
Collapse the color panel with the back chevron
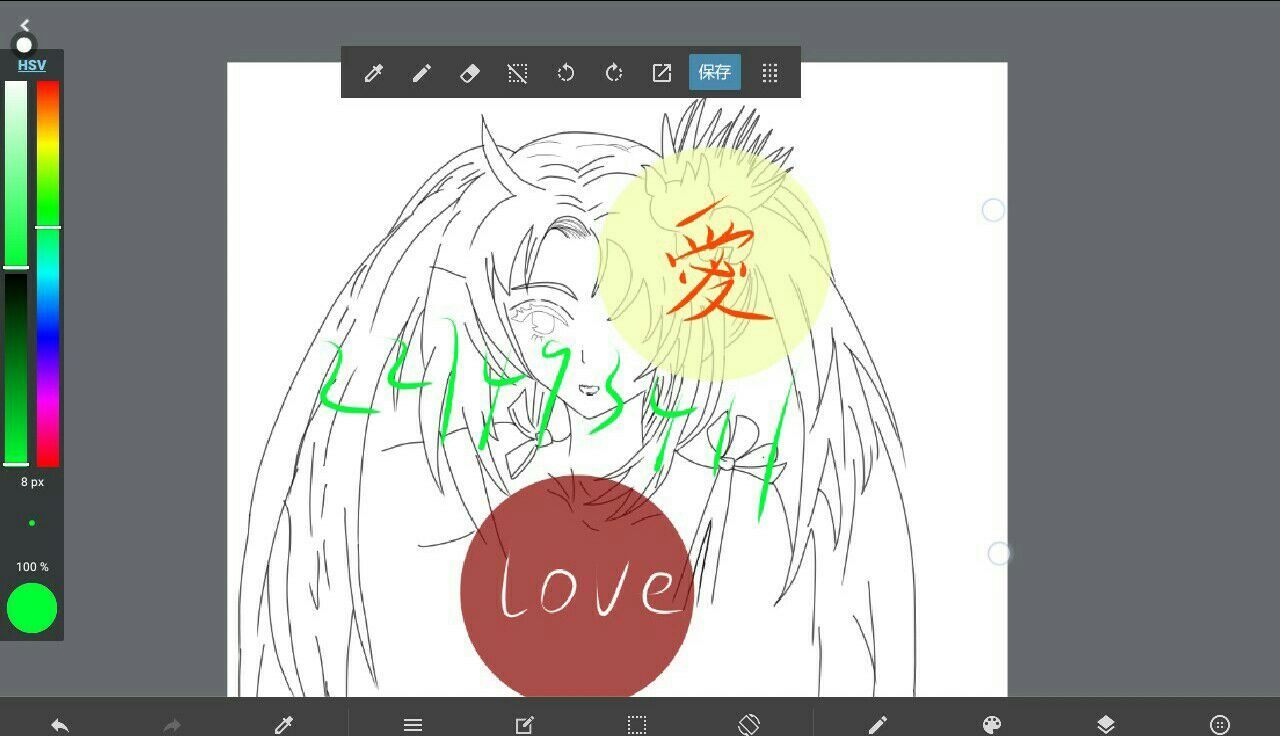pos(25,25)
